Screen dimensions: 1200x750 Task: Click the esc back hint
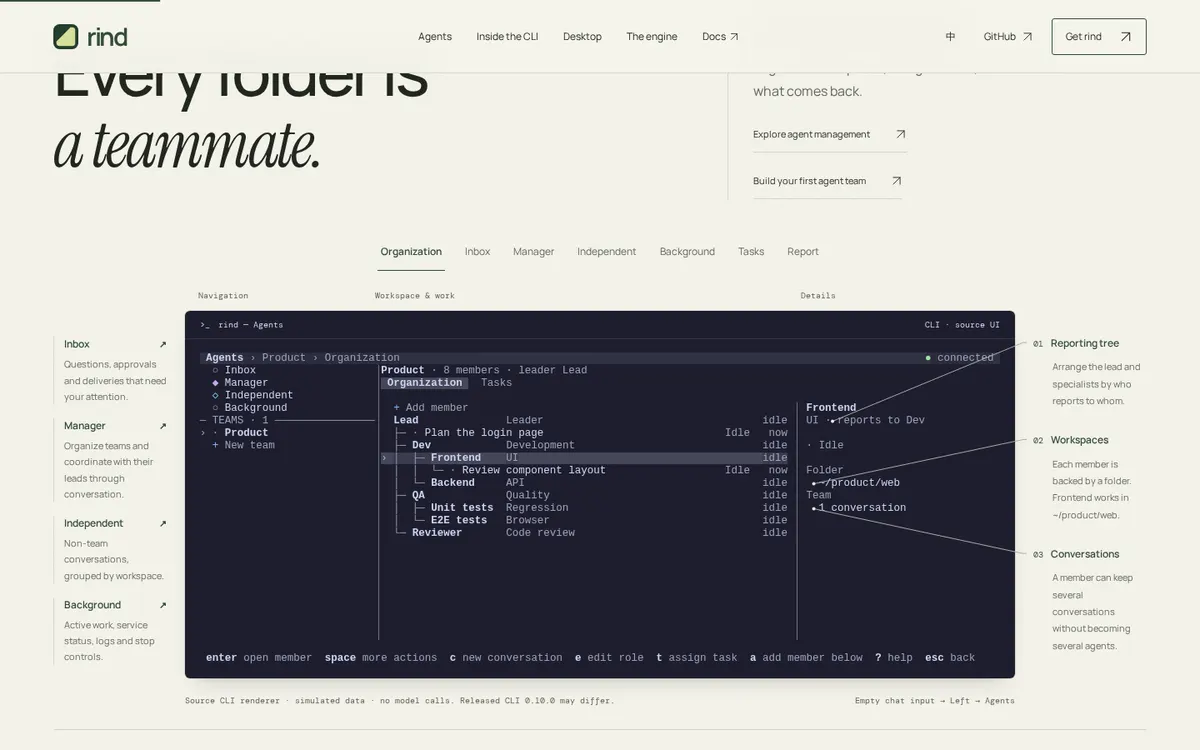tap(950, 658)
